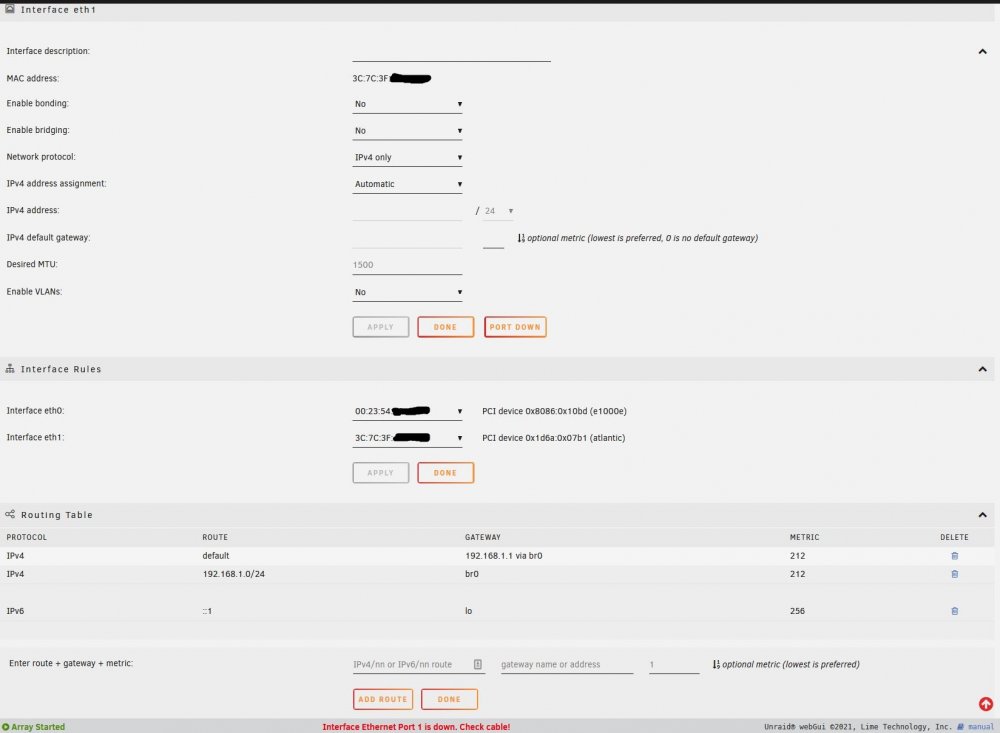Collapse the Interface eth1 section chevron
This screenshot has height=733, width=1000.
[982, 52]
